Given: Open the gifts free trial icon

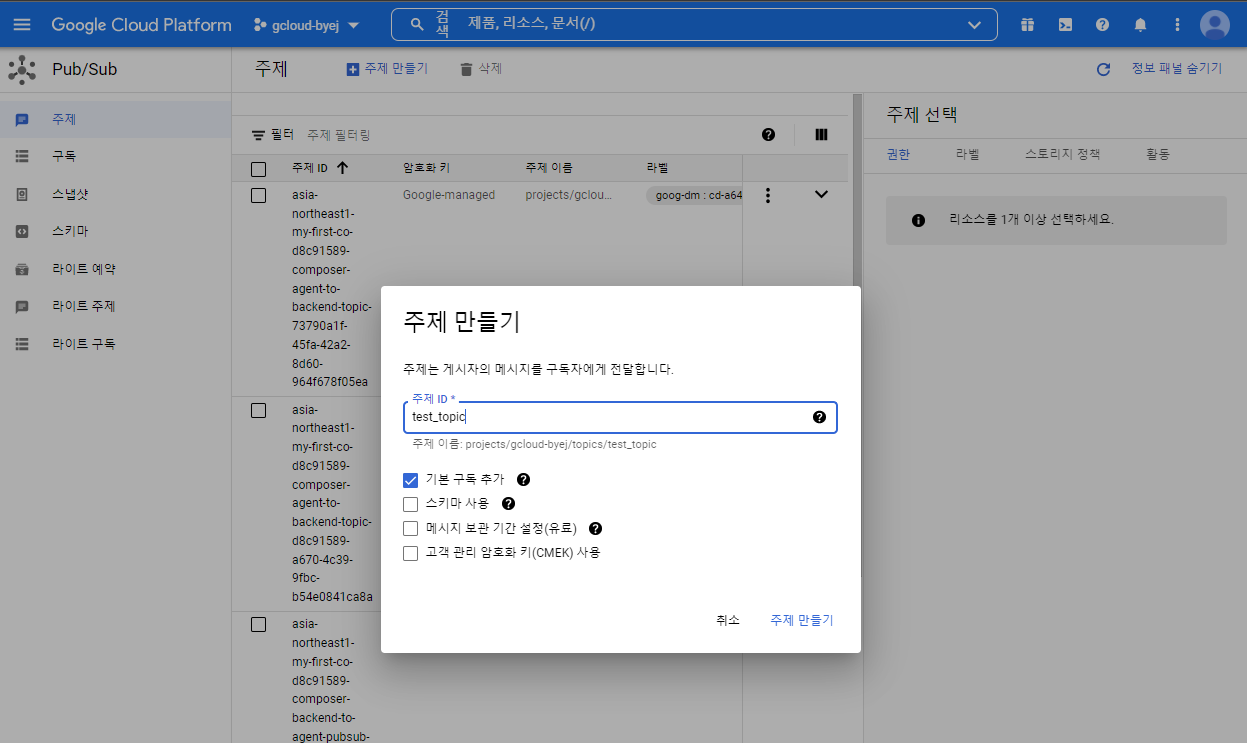Looking at the screenshot, I should 1027,25.
